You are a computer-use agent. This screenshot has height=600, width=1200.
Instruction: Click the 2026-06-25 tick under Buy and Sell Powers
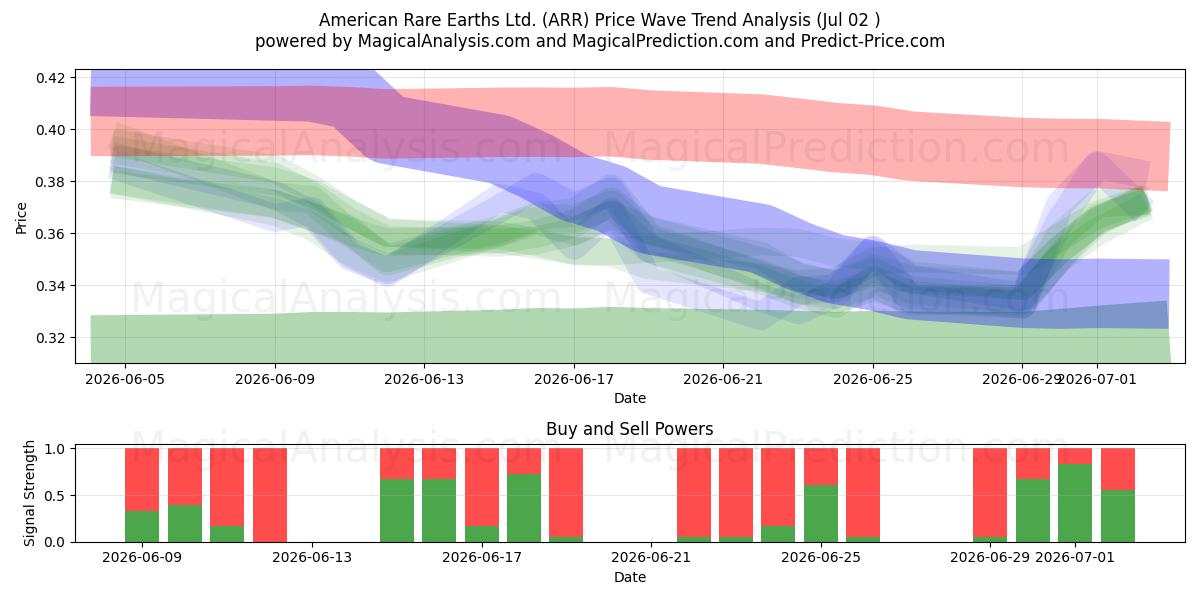pyautogui.click(x=821, y=558)
